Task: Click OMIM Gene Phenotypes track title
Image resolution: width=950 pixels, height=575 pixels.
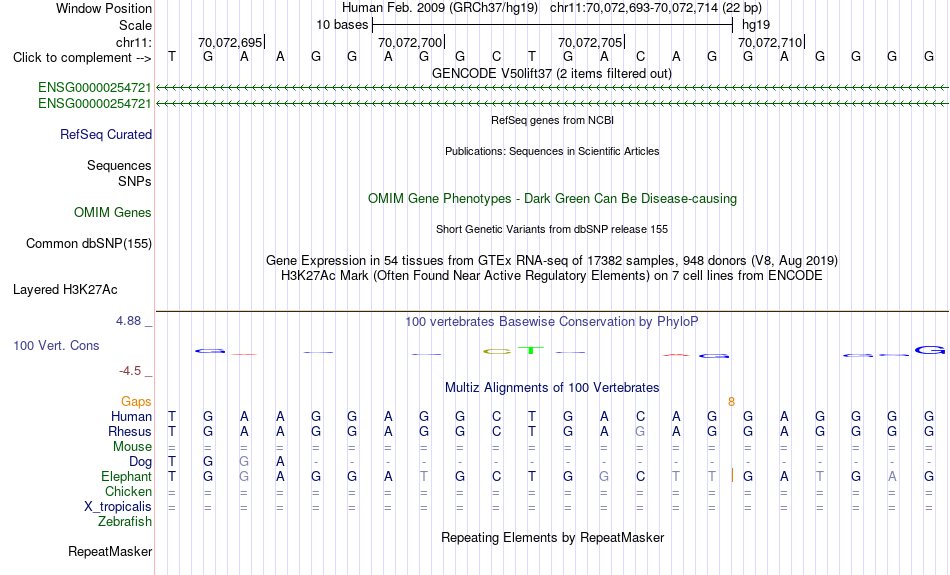Action: coord(553,199)
